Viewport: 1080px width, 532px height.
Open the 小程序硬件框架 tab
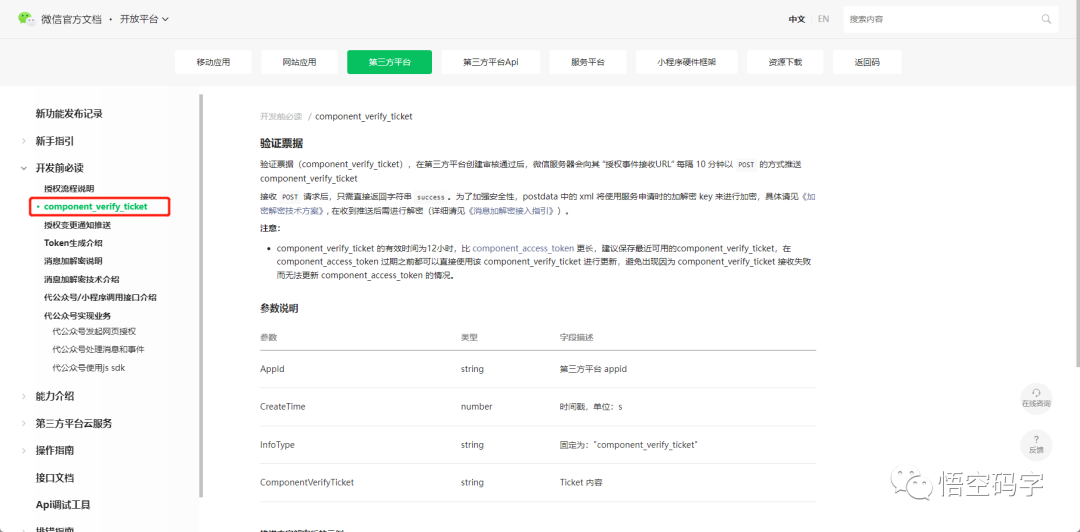click(686, 62)
